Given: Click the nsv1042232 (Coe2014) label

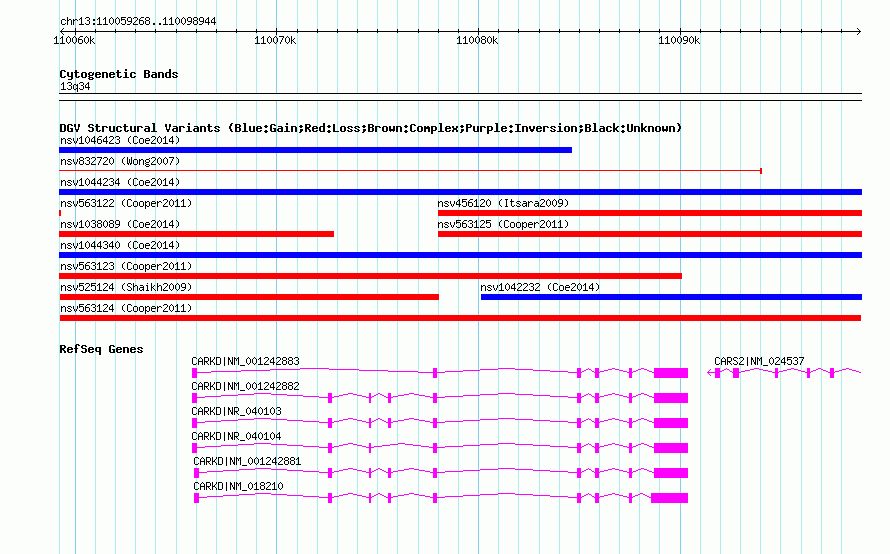Looking at the screenshot, I should [540, 287].
